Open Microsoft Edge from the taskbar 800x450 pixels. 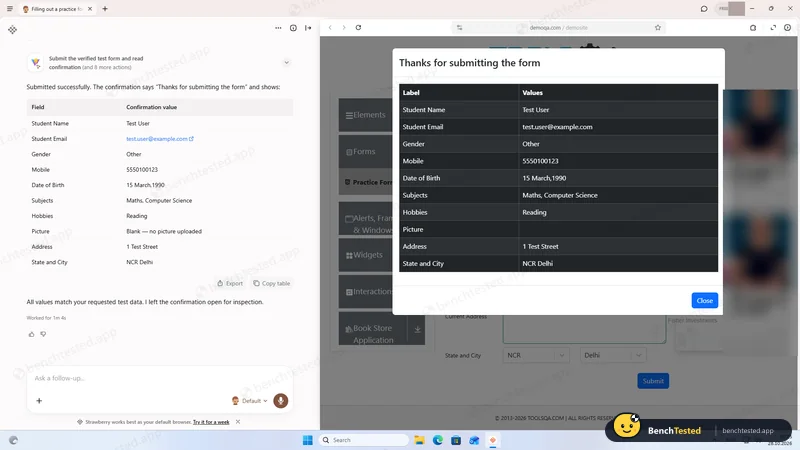(x=438, y=440)
